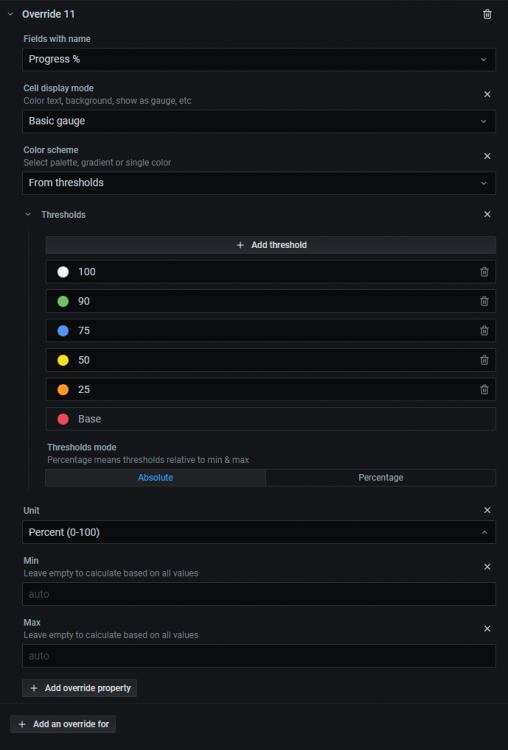Focus the Max auto input field
Image resolution: width=508 pixels, height=750 pixels.
(259, 656)
